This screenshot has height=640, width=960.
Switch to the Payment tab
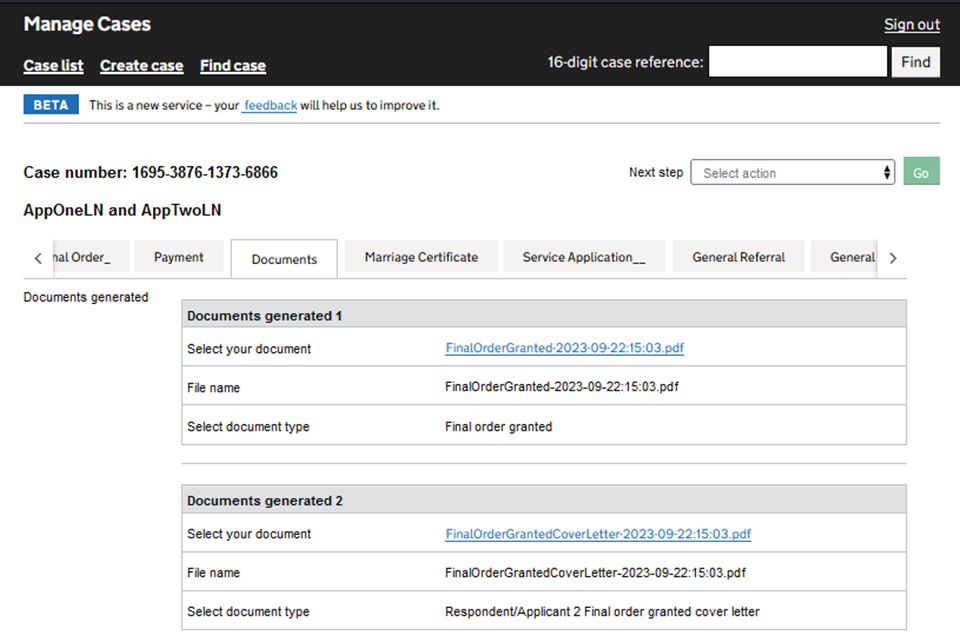click(179, 257)
